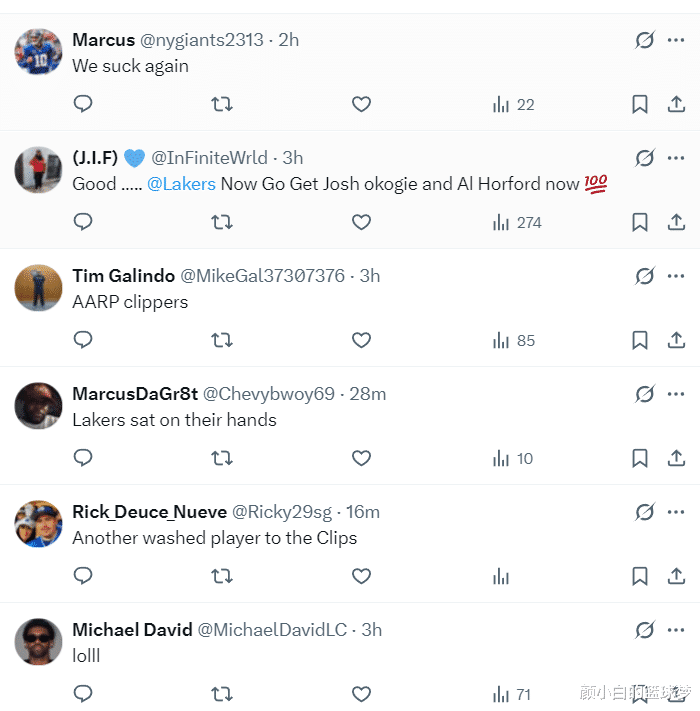Open Grok icon on Marcus's tweet

point(645,40)
